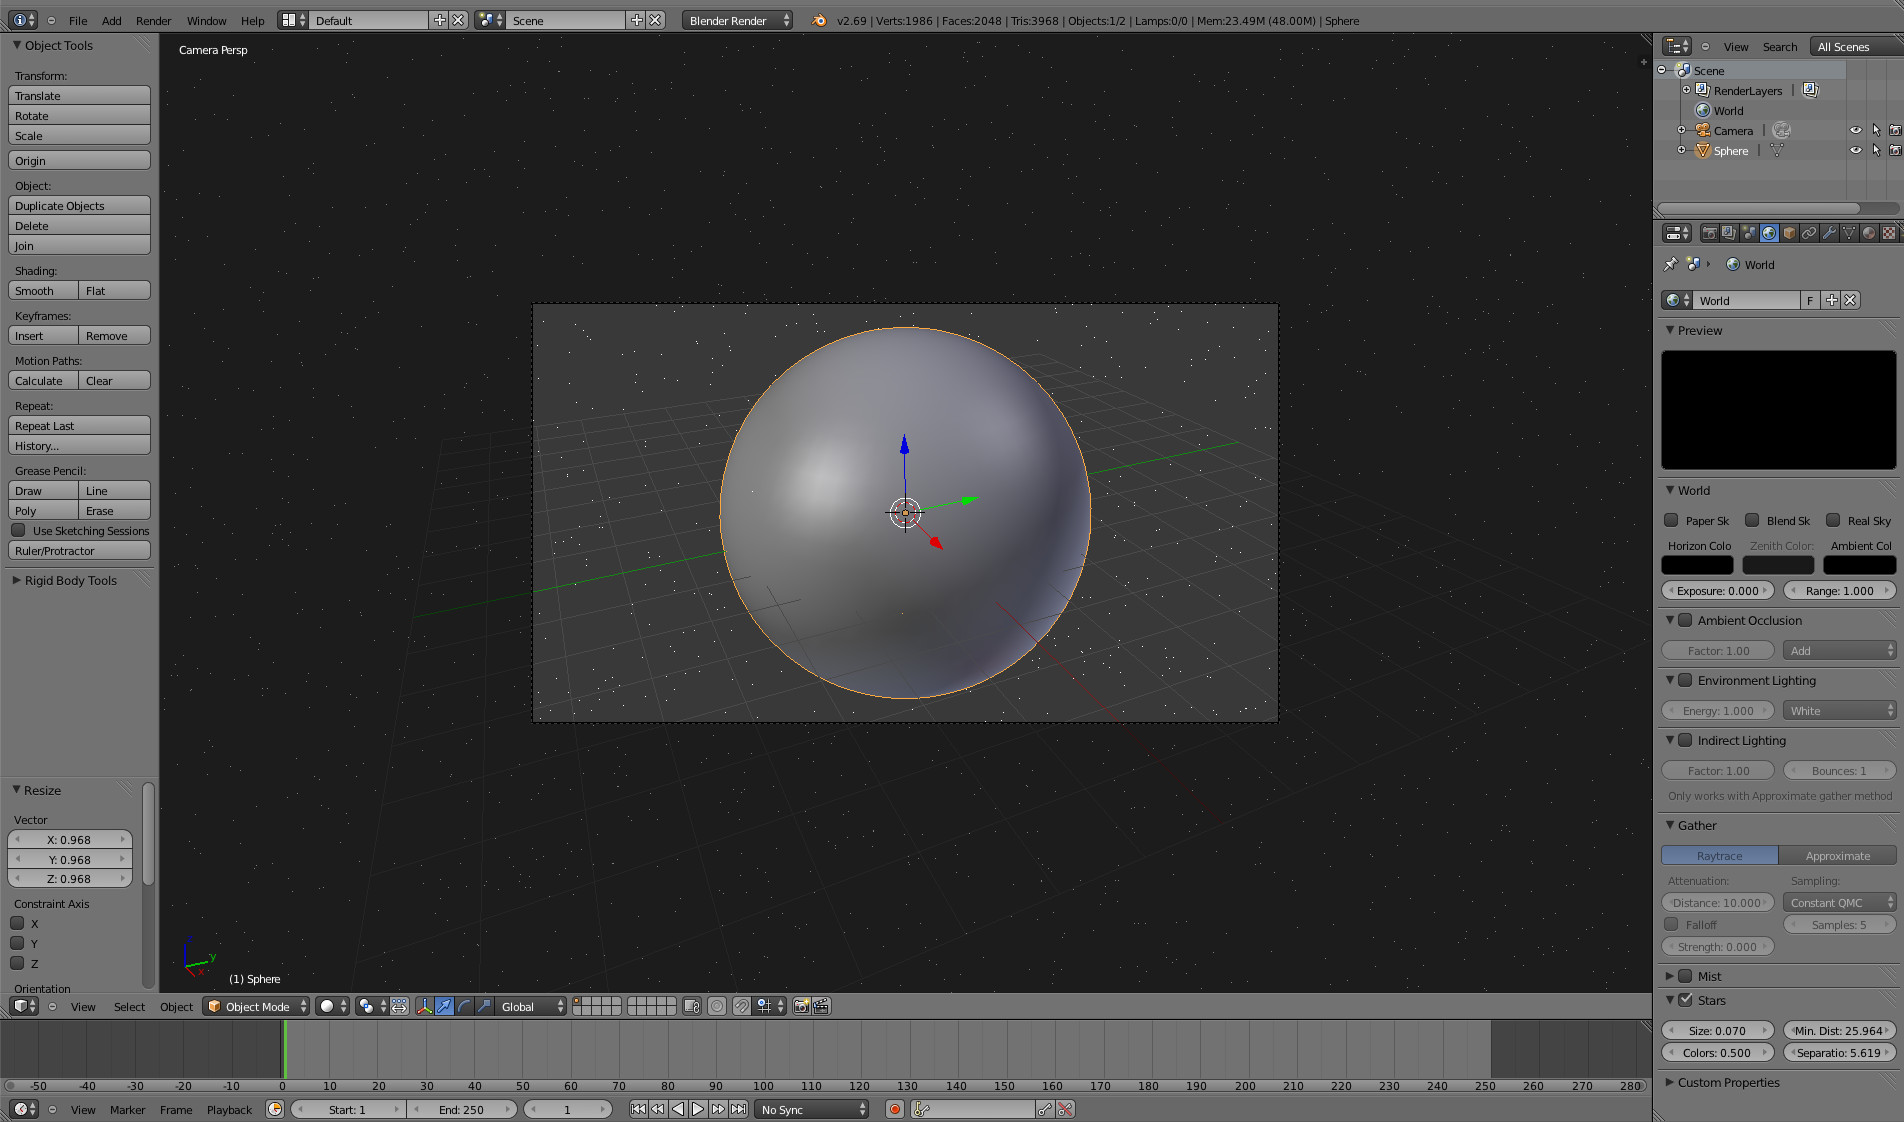
Task: Expand the Rigid Body Tools panel
Action: 70,580
